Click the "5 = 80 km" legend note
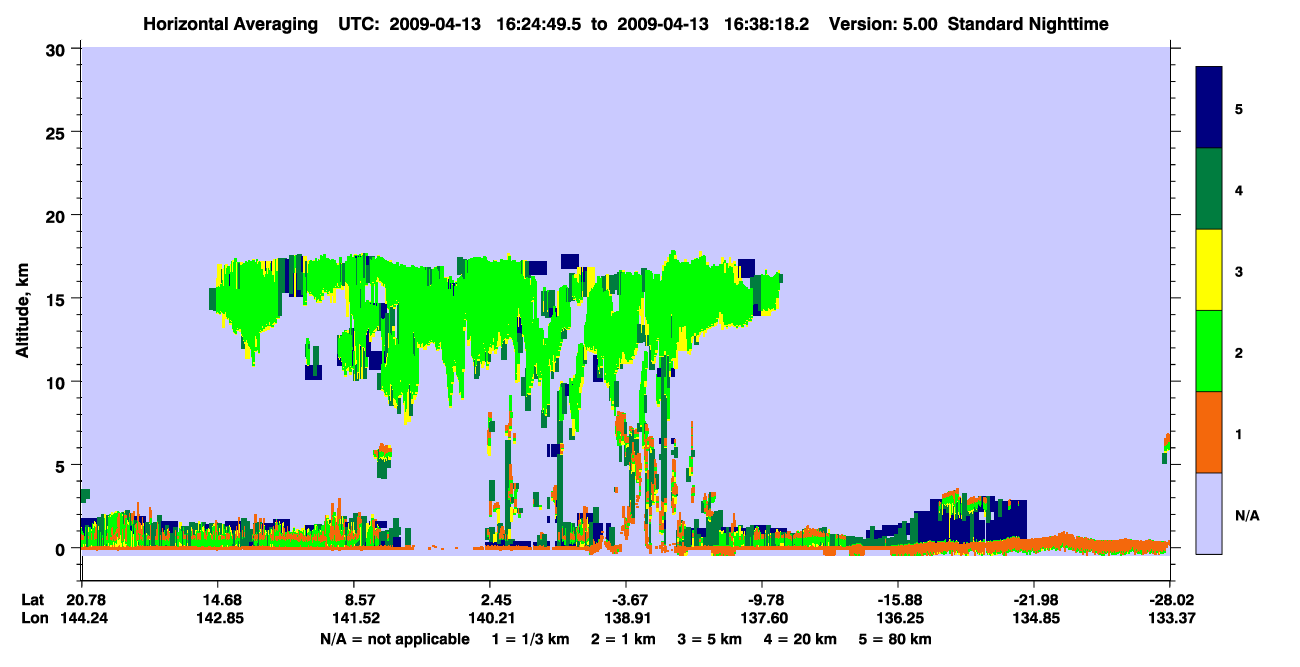 pos(896,639)
